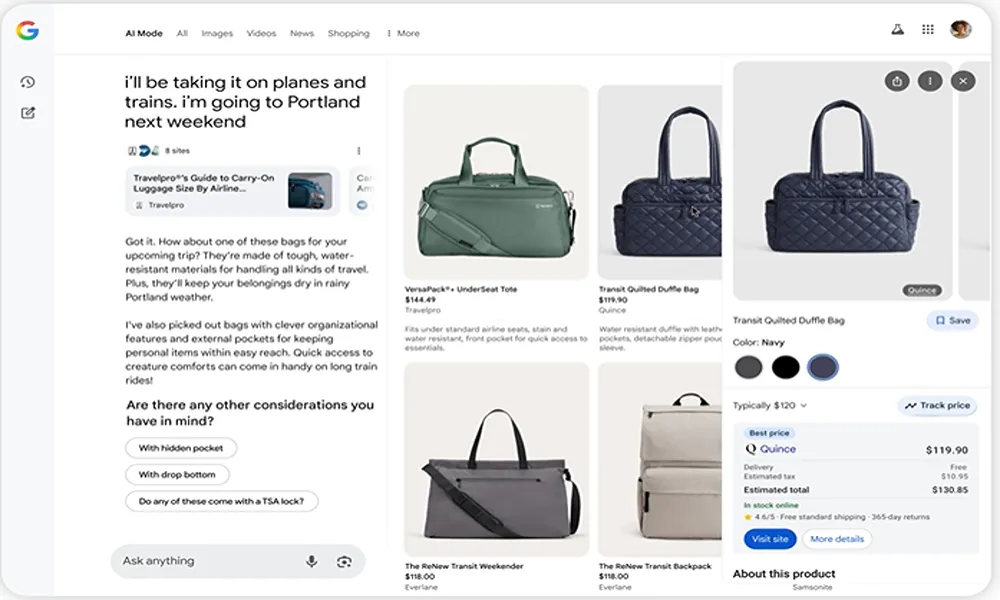Open the Google home logo
The image size is (1000, 600).
tap(27, 31)
